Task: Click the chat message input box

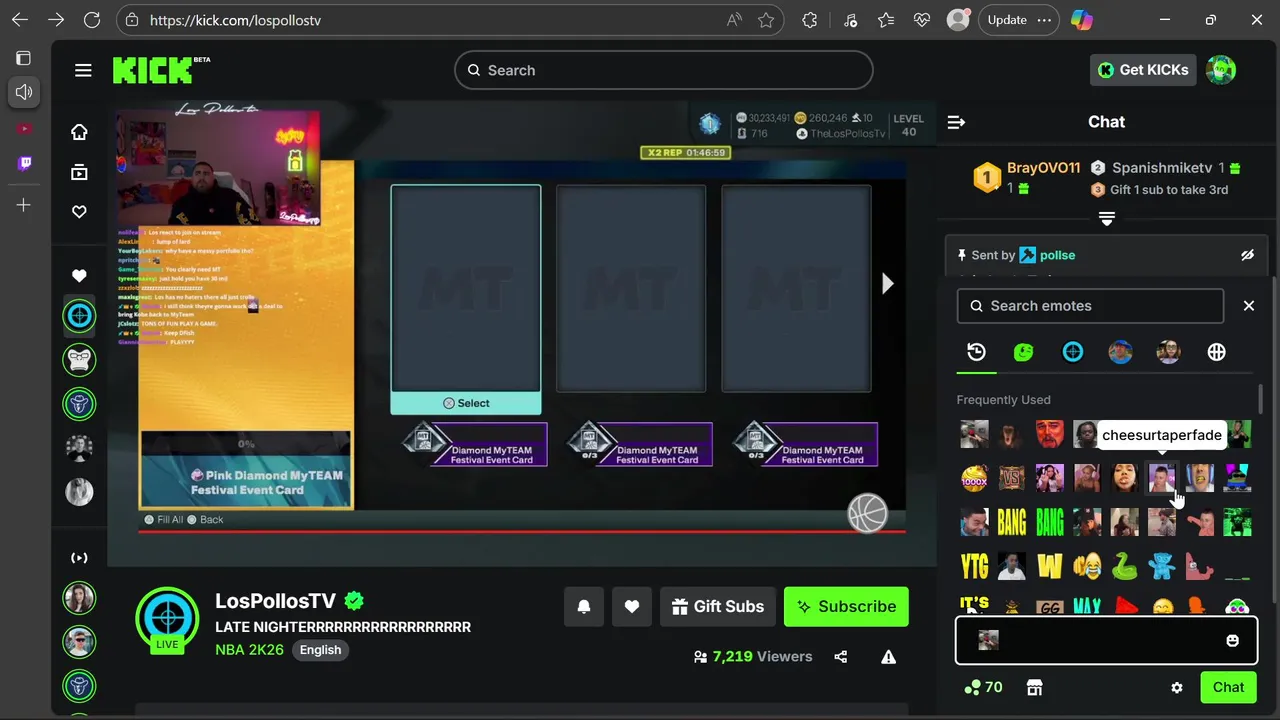Action: (x=1106, y=641)
